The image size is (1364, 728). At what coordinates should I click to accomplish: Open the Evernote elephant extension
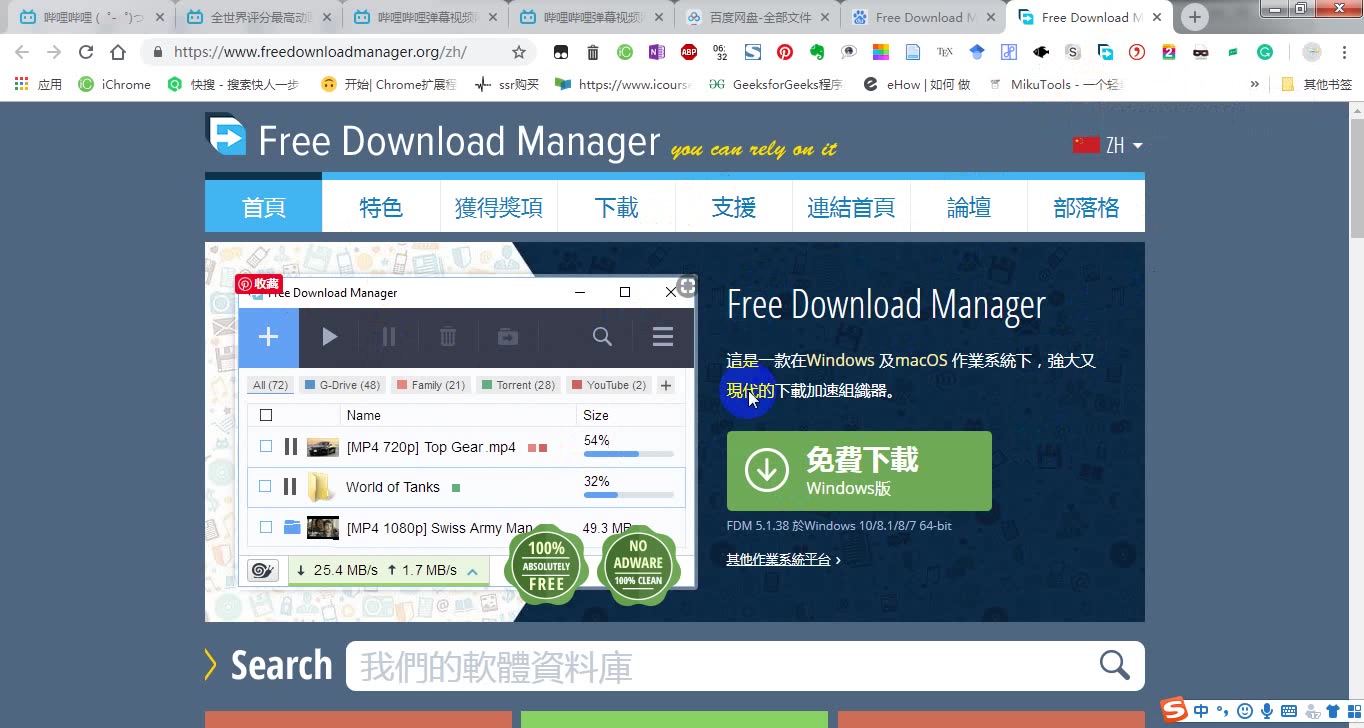[x=816, y=52]
